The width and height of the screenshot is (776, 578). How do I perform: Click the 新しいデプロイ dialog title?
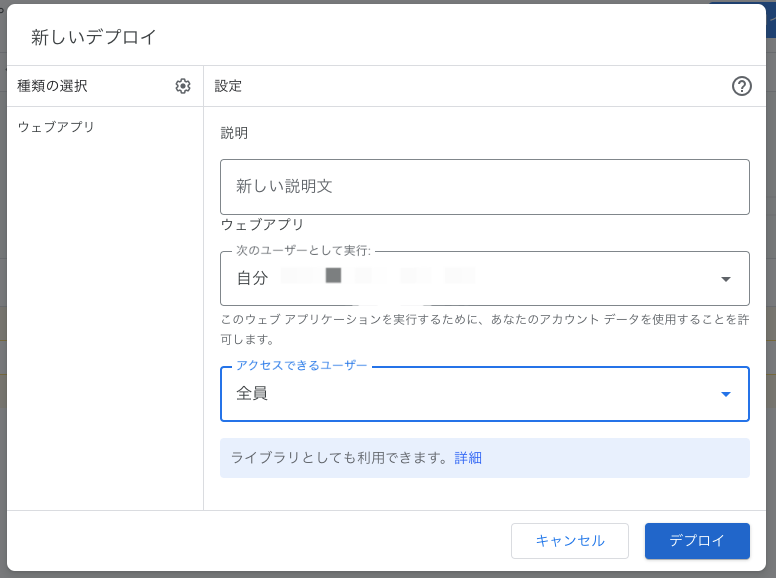(x=94, y=37)
